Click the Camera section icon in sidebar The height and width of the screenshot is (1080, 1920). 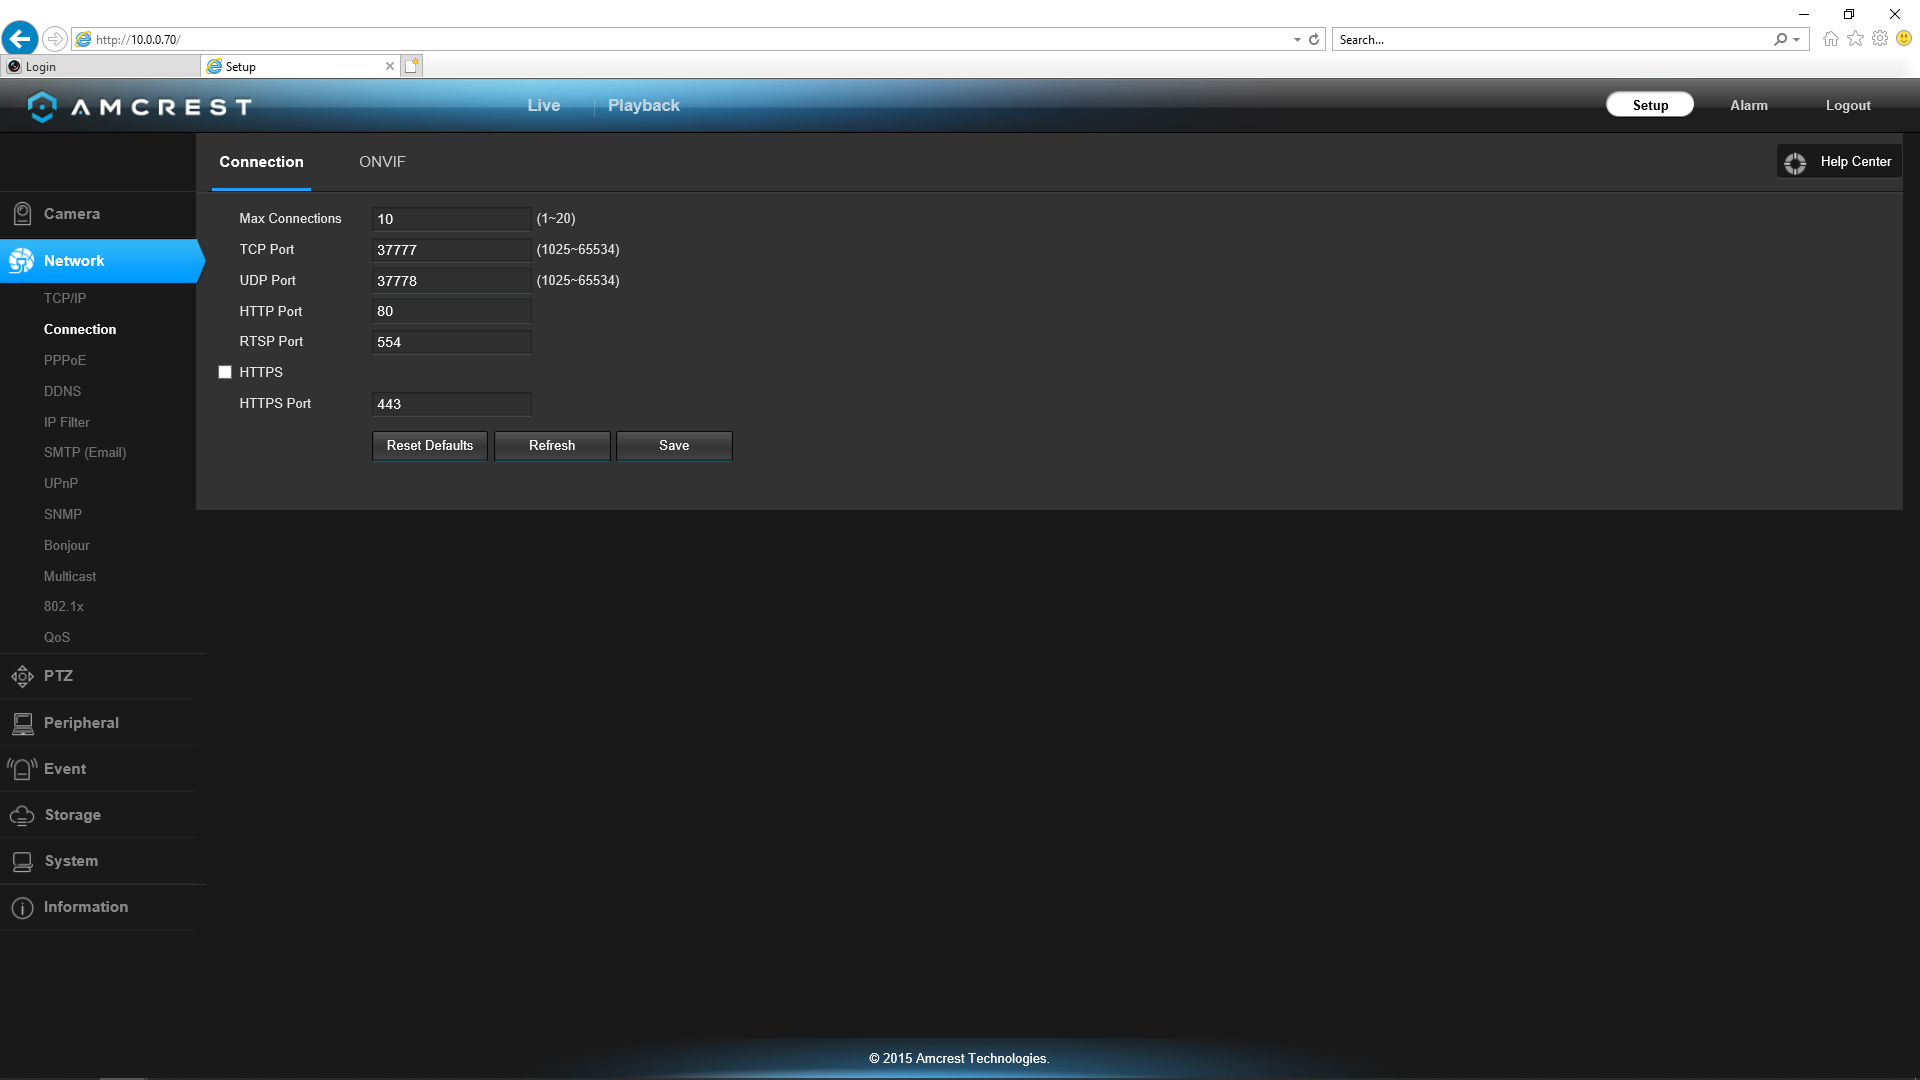click(22, 214)
